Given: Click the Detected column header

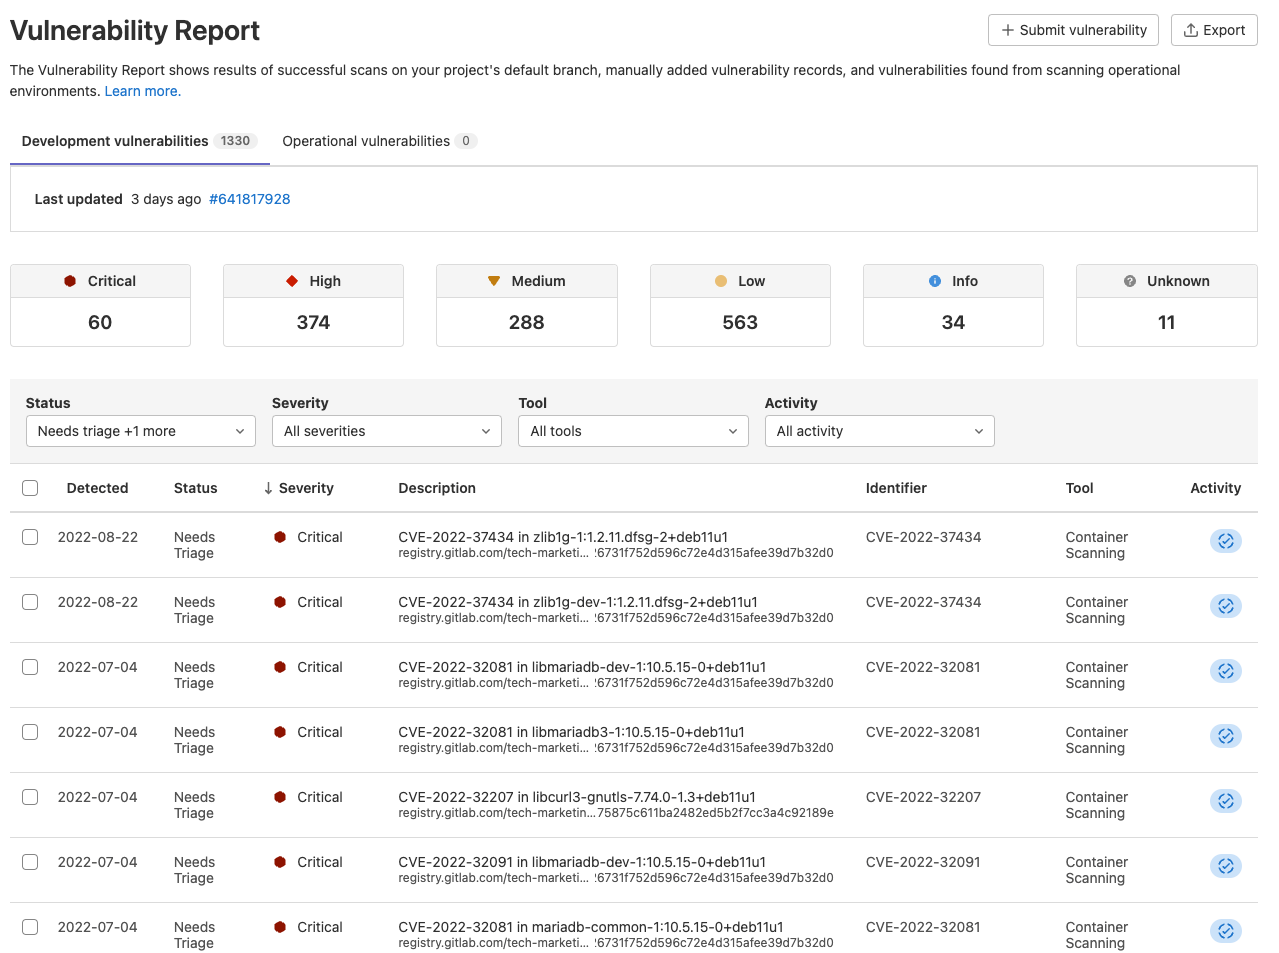Looking at the screenshot, I should click(x=97, y=488).
